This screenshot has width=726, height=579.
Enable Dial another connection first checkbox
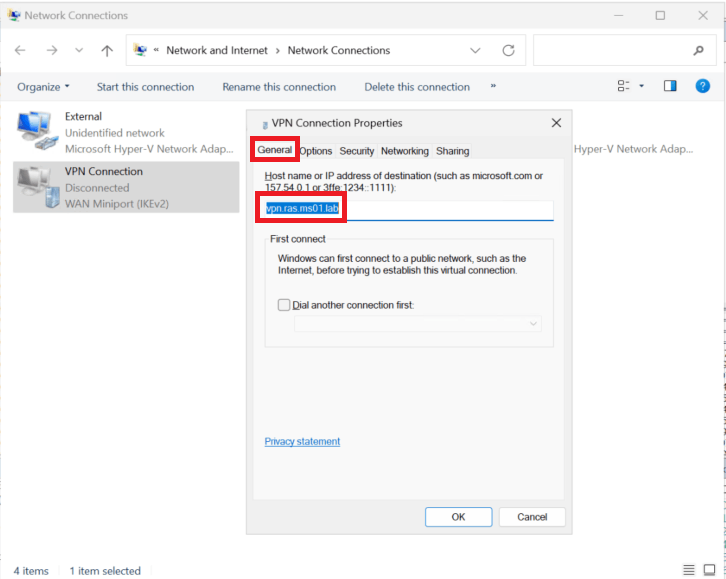click(284, 305)
